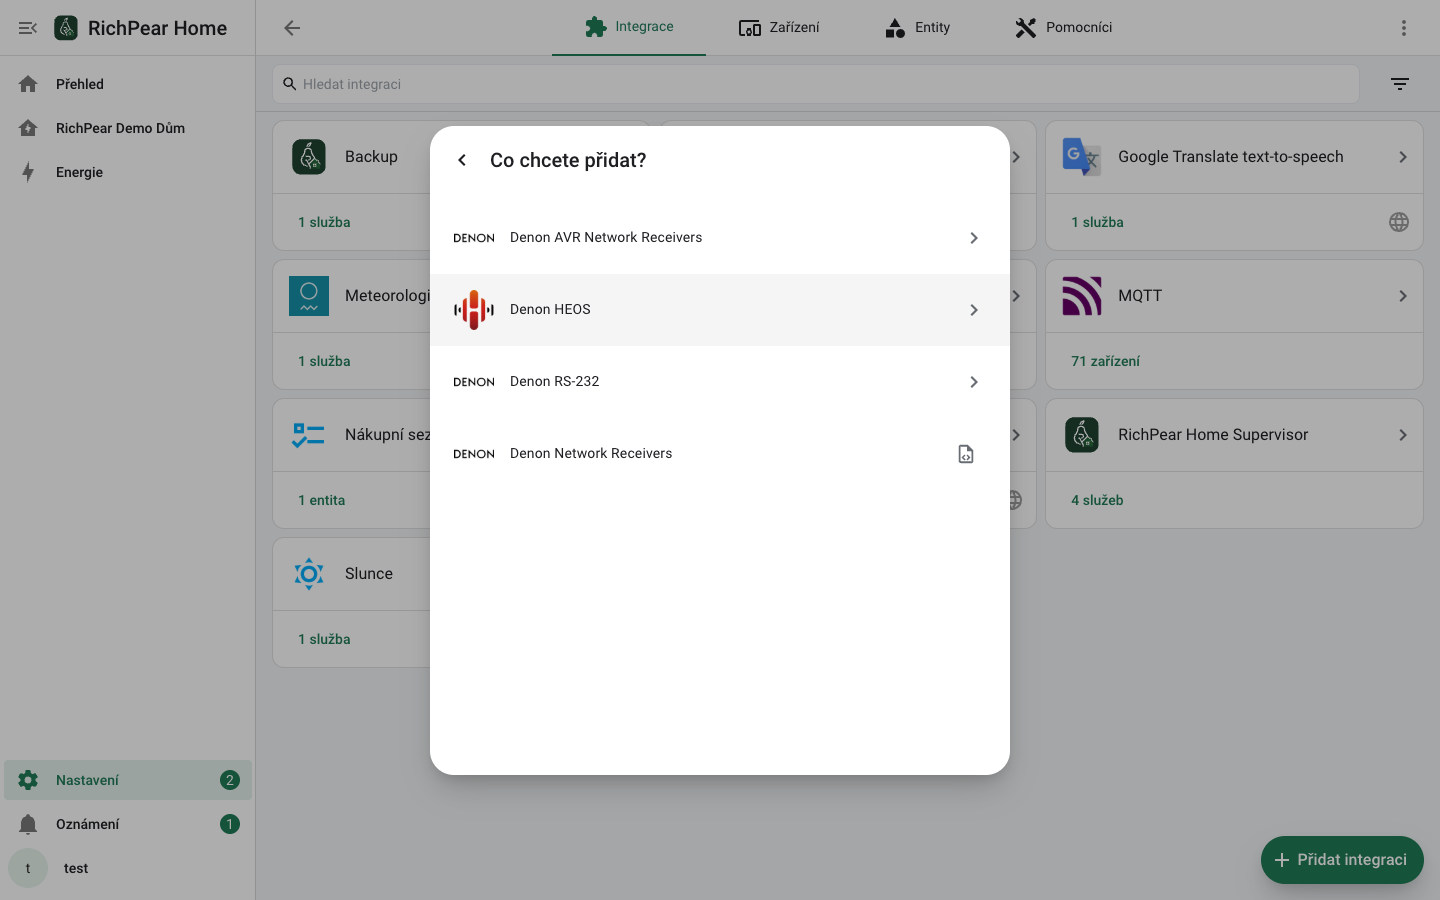Click the globe icon on Google Translate card
Screen dimensions: 1440x900
(1399, 222)
